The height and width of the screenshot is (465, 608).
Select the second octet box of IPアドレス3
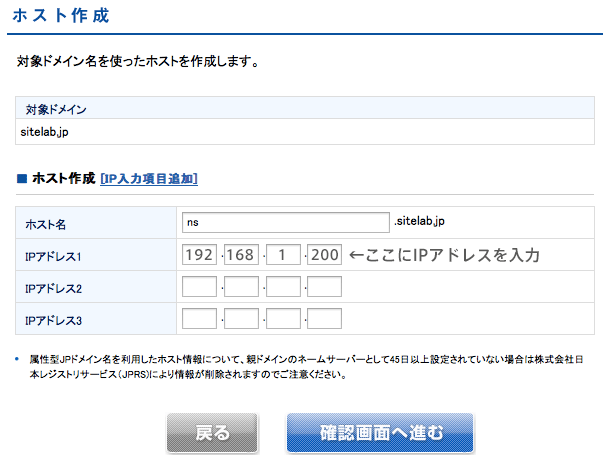tap(242, 320)
